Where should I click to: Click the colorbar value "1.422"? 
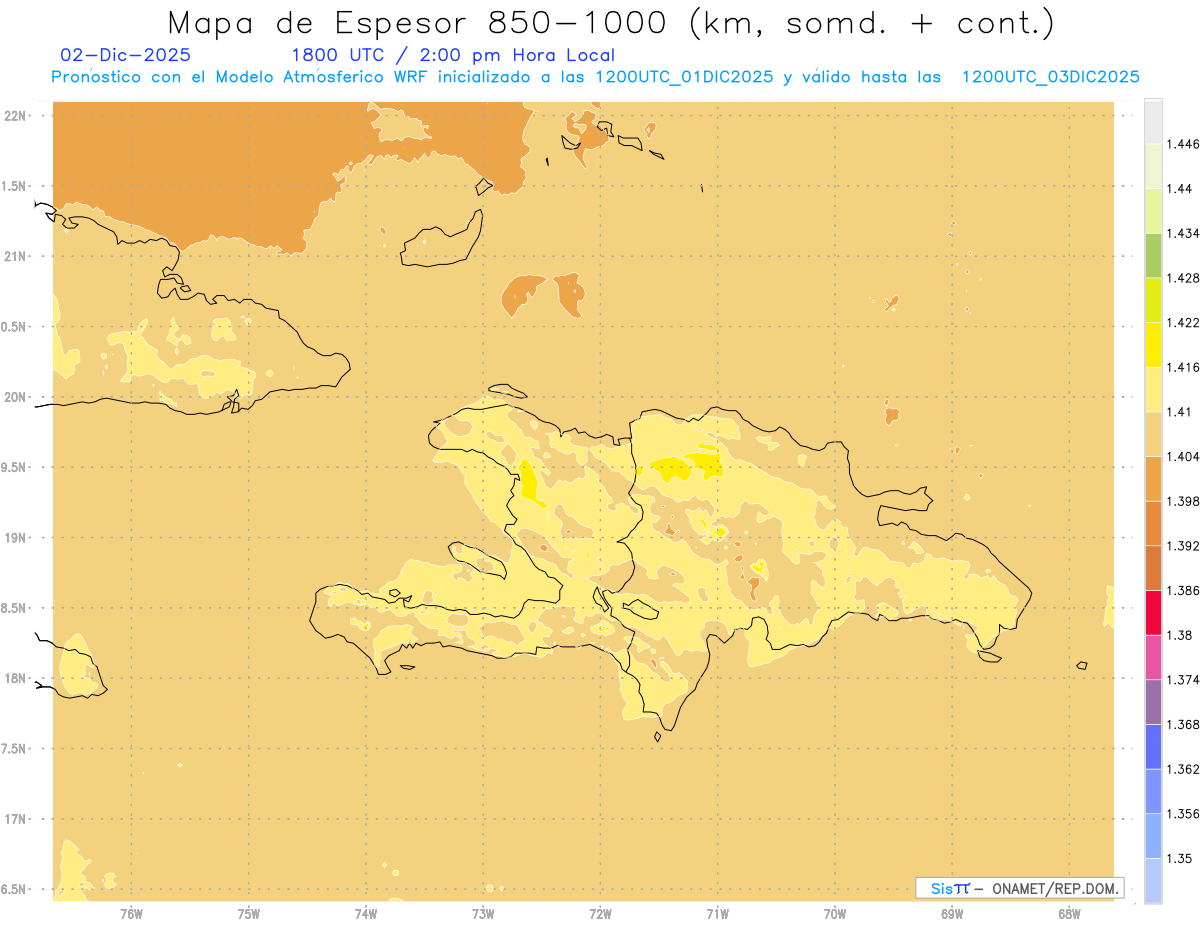click(1183, 322)
